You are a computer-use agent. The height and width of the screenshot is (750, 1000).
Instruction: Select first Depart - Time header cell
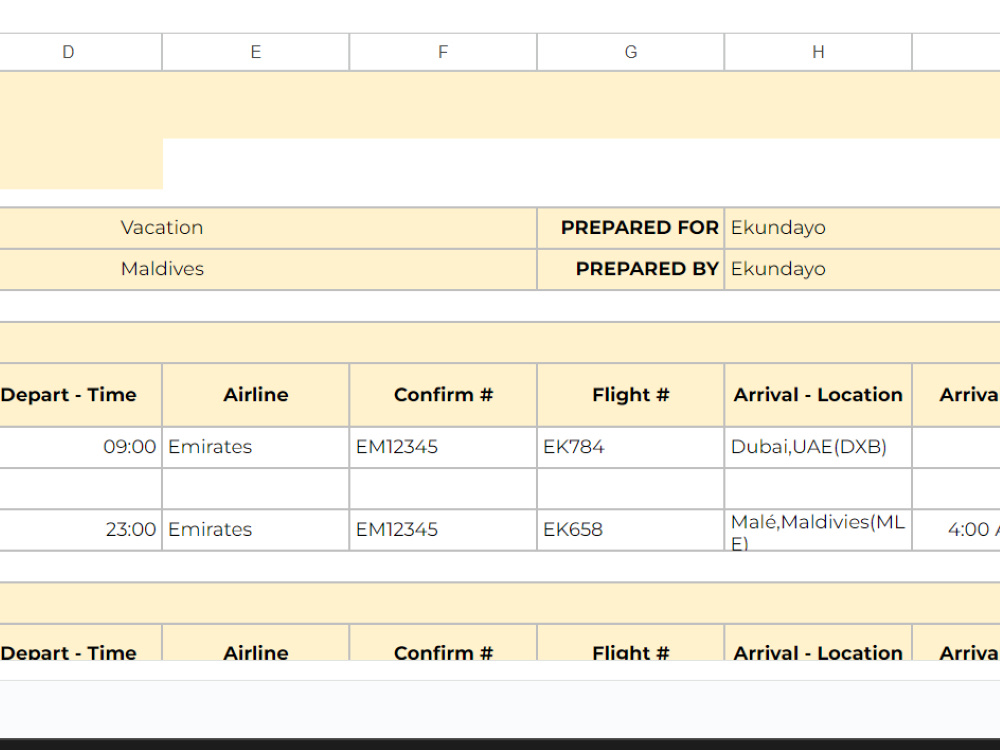point(81,395)
